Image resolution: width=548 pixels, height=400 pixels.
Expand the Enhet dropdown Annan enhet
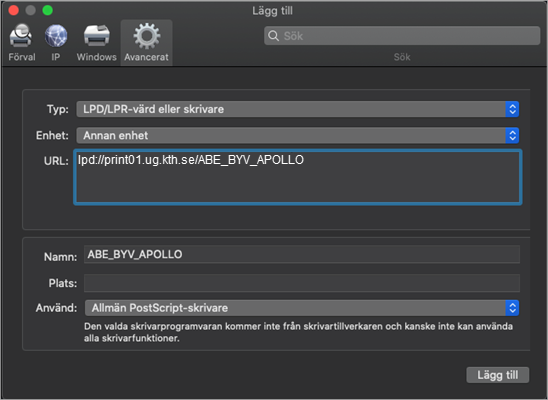[297, 135]
